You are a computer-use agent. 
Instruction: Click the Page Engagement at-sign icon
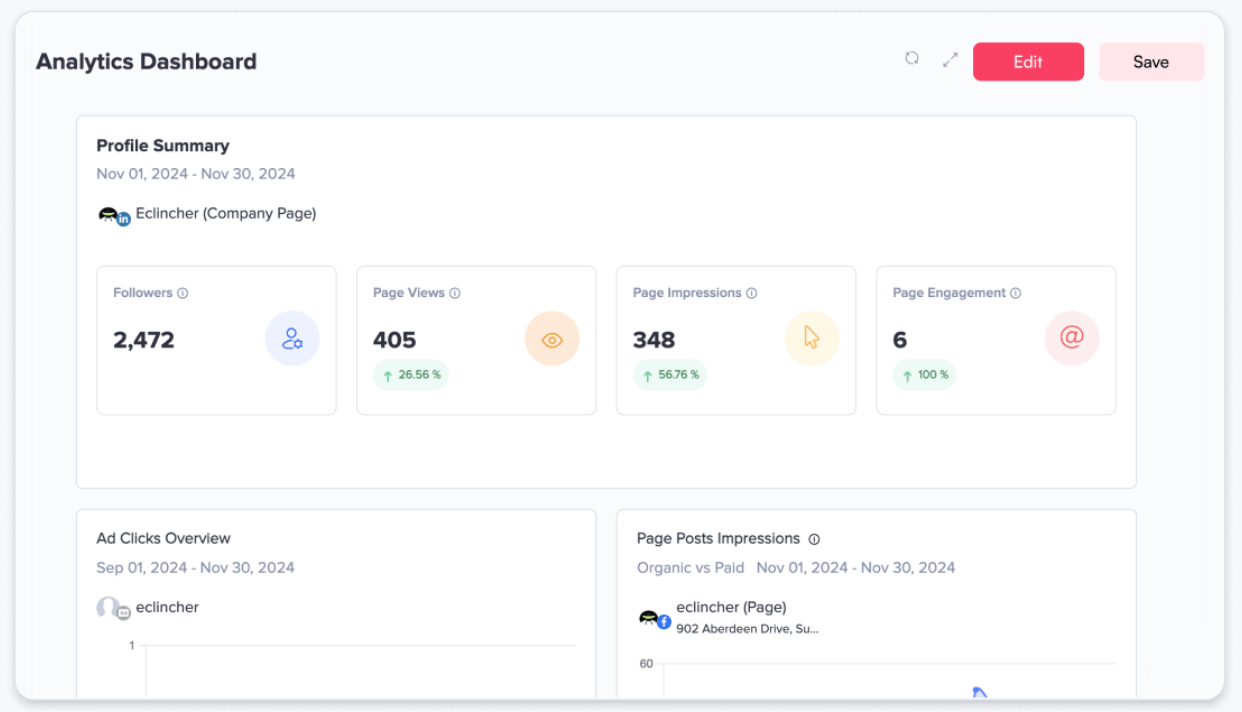(1072, 338)
